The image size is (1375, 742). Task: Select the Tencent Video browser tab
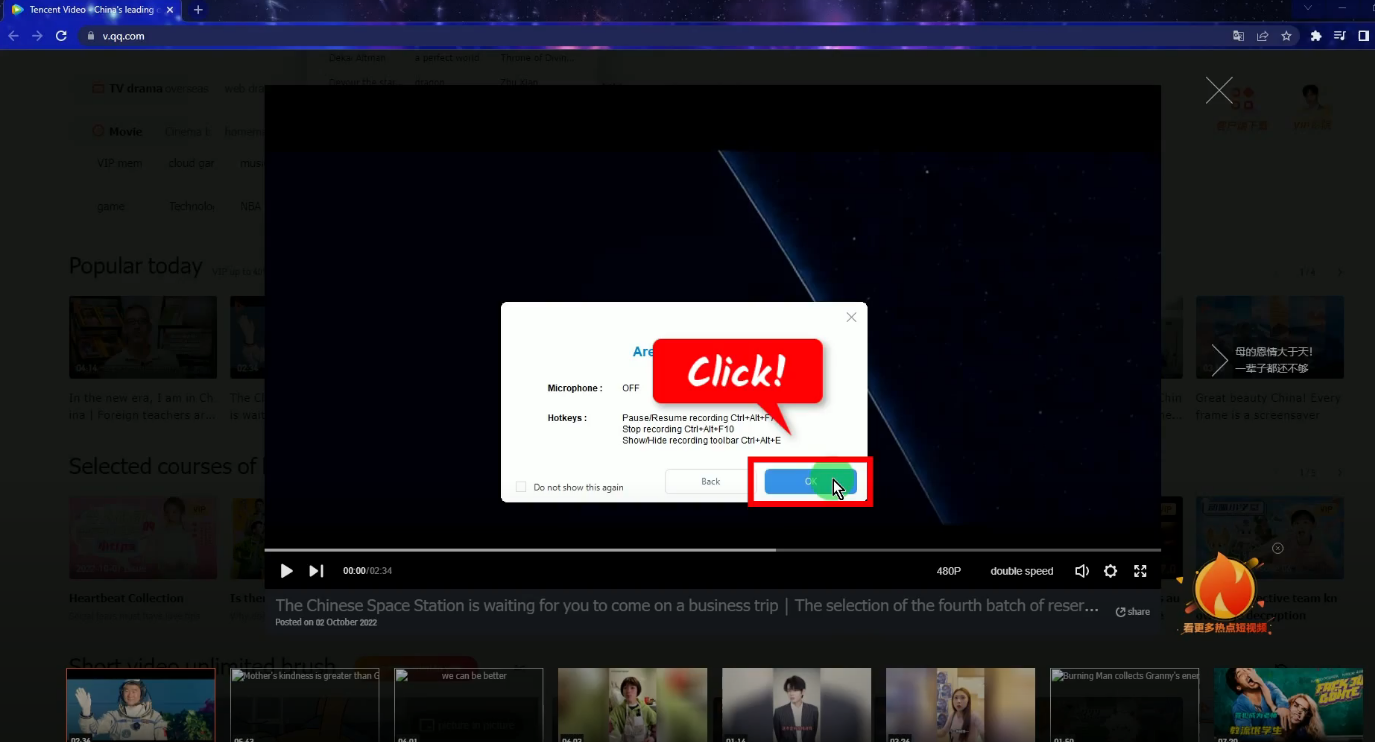tap(90, 10)
